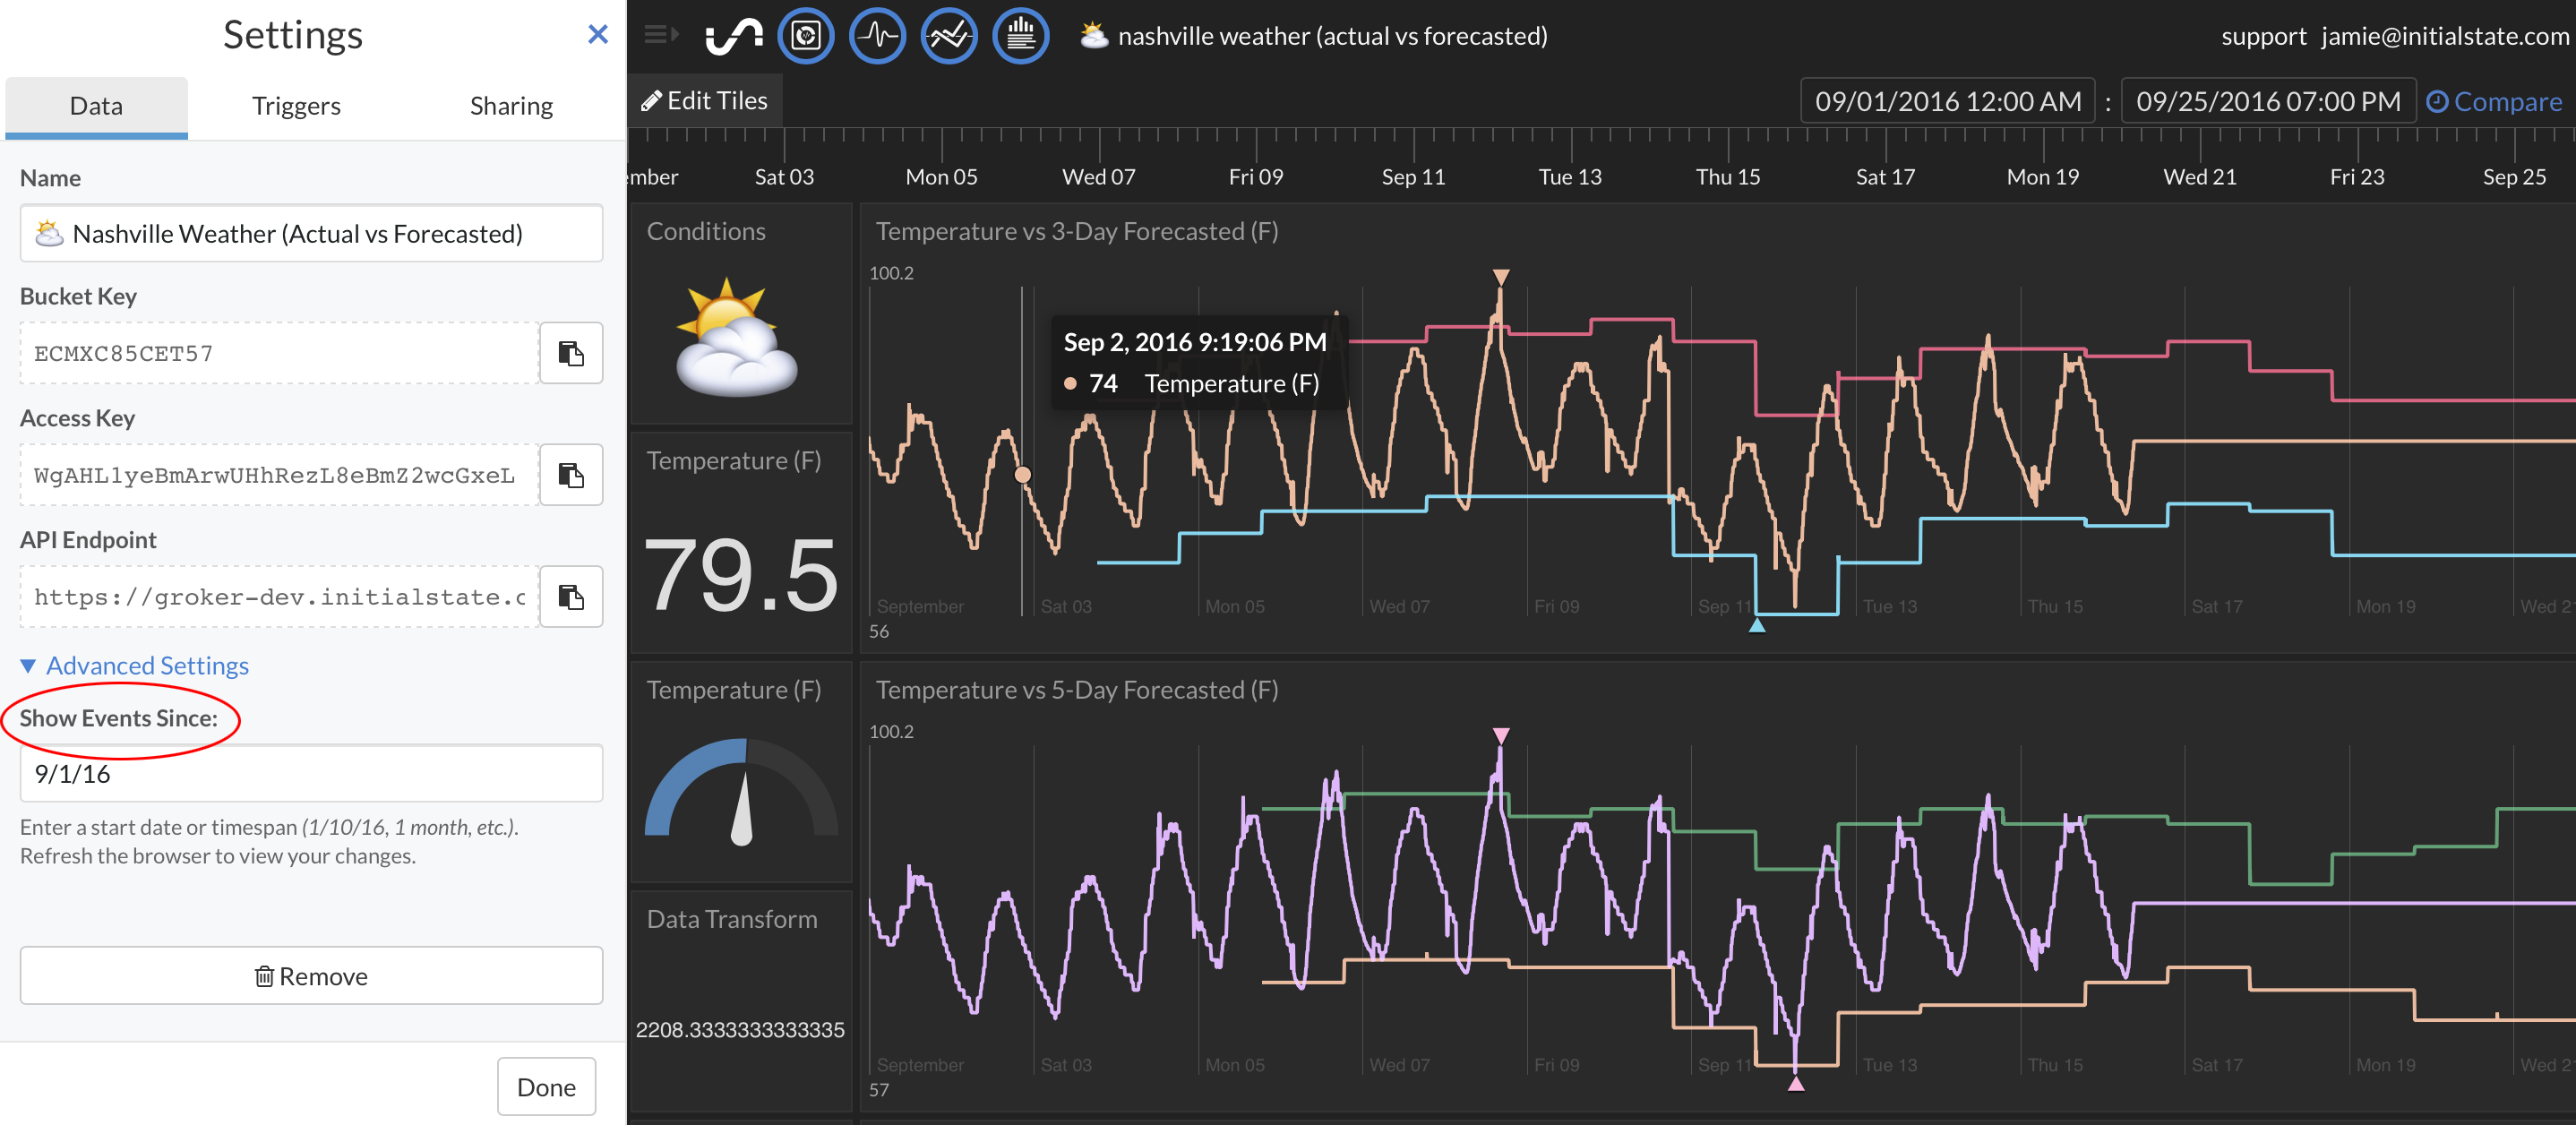This screenshot has width=2576, height=1125.
Task: Copy the API Endpoint to clipboard
Action: coord(571,597)
